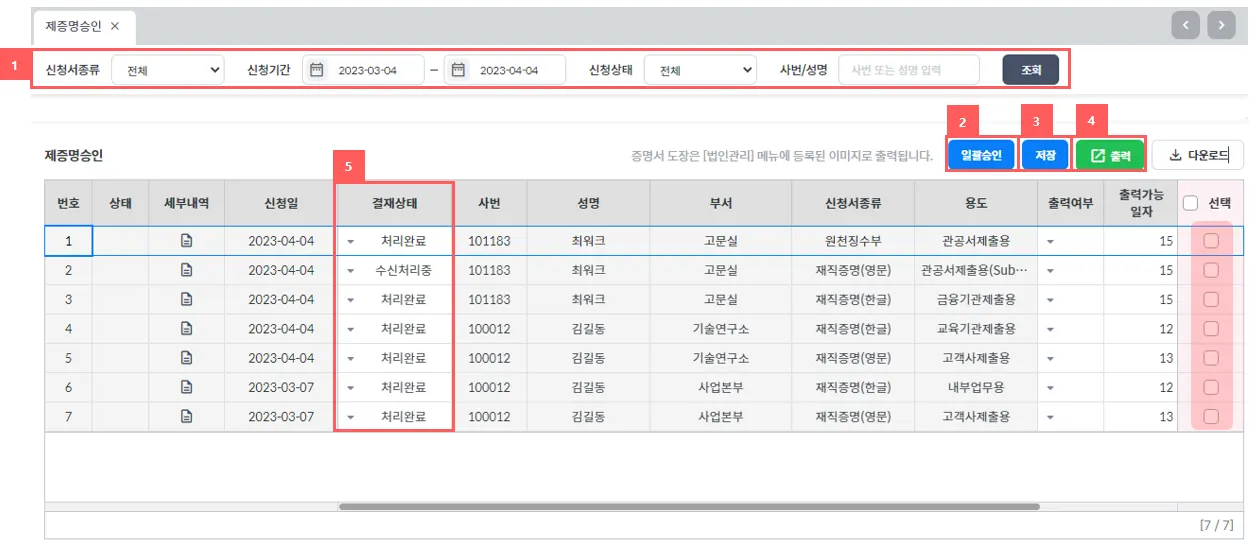
Task: Go to next tab with right arrow
Action: click(x=1221, y=25)
